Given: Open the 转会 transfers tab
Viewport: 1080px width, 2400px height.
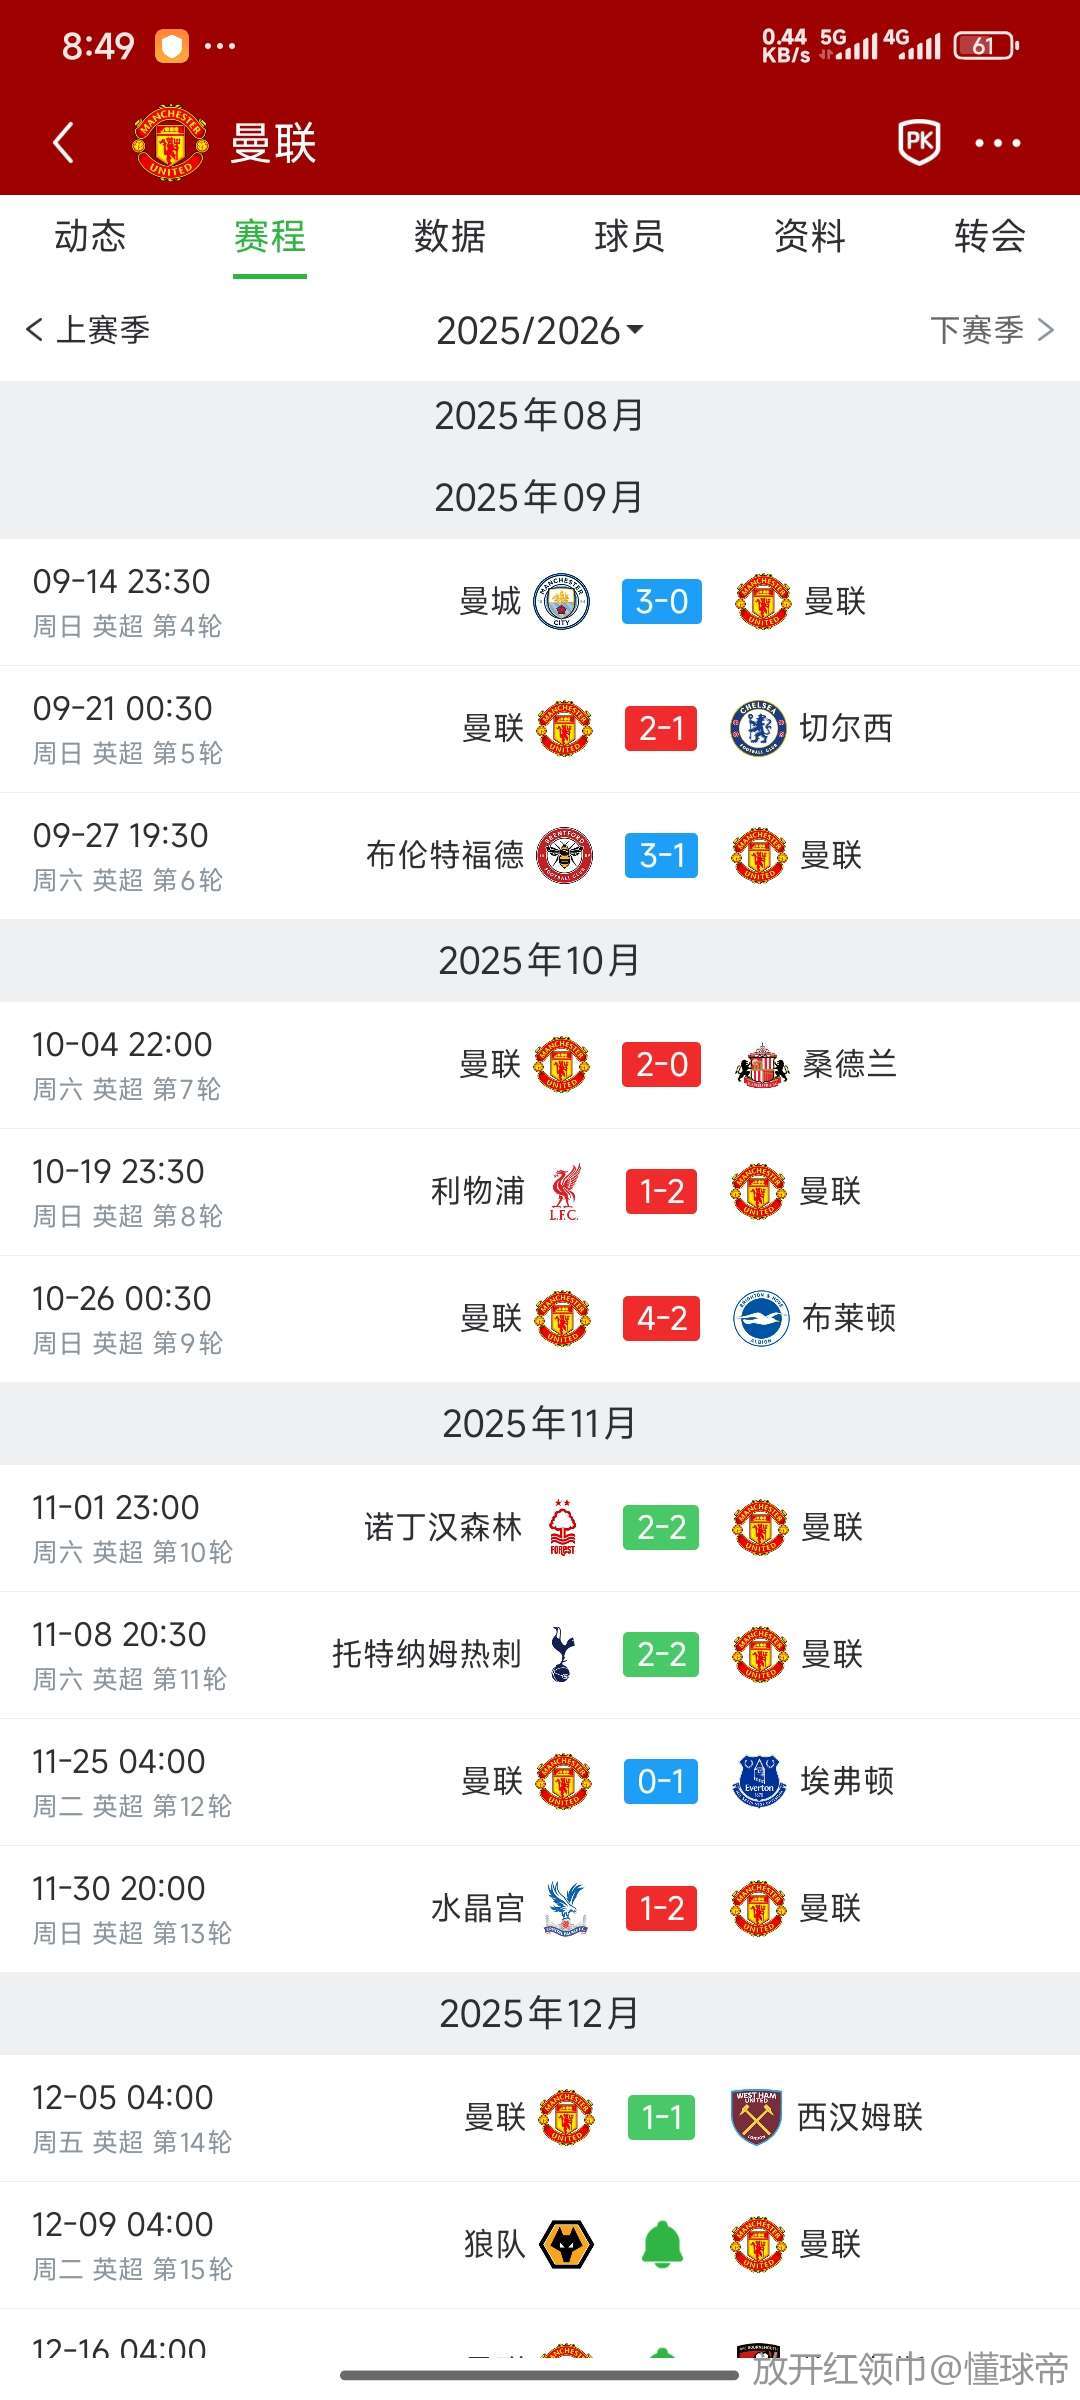Looking at the screenshot, I should (989, 237).
